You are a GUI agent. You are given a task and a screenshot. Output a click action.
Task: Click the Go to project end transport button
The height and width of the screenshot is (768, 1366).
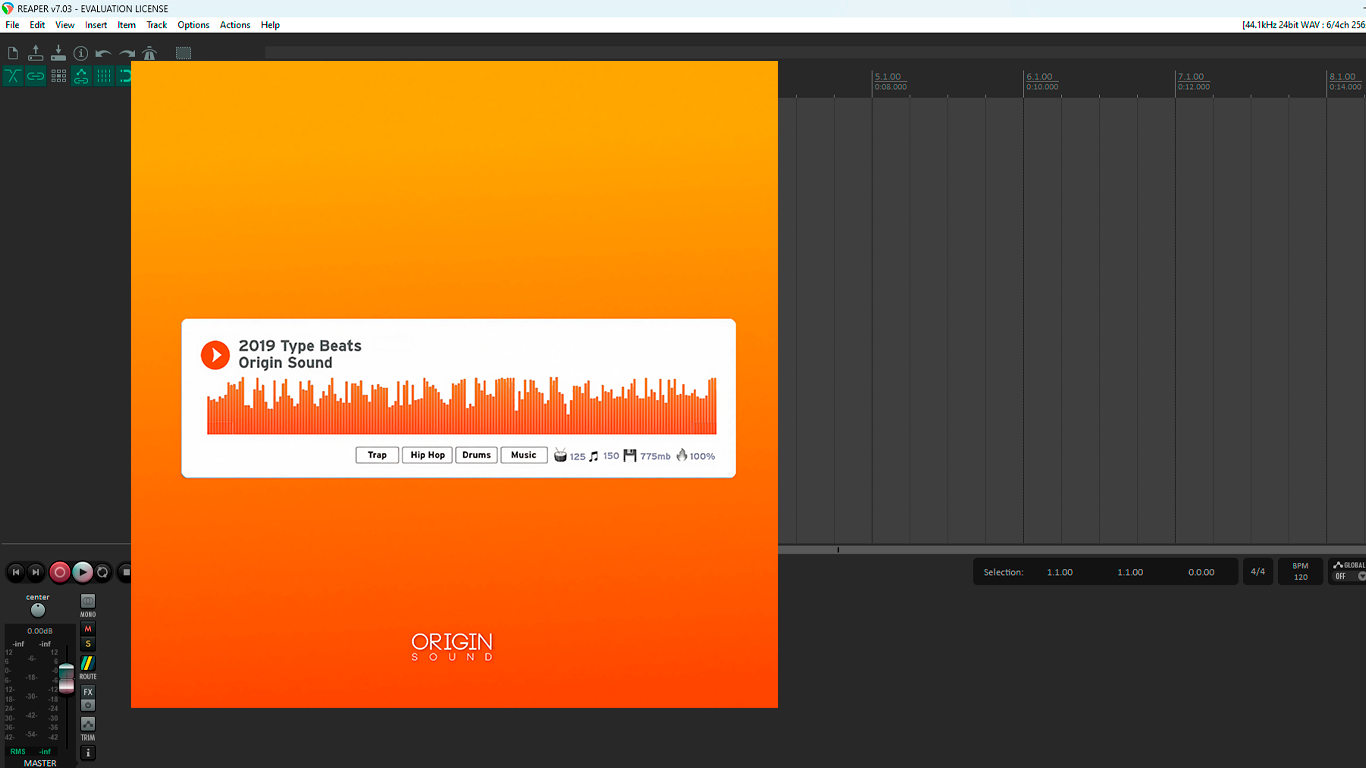36,572
